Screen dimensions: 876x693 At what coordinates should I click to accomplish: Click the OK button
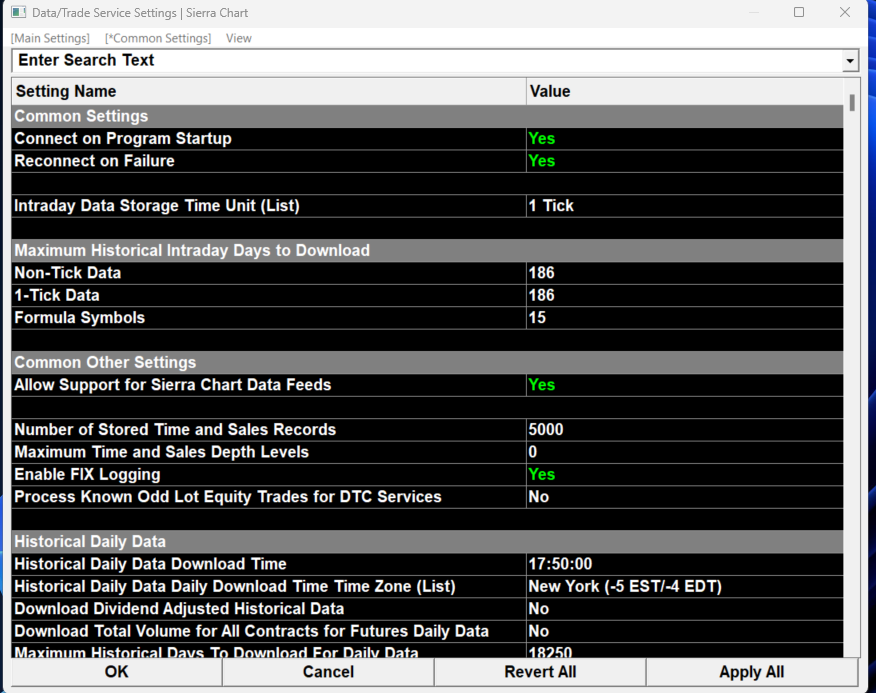click(x=116, y=671)
